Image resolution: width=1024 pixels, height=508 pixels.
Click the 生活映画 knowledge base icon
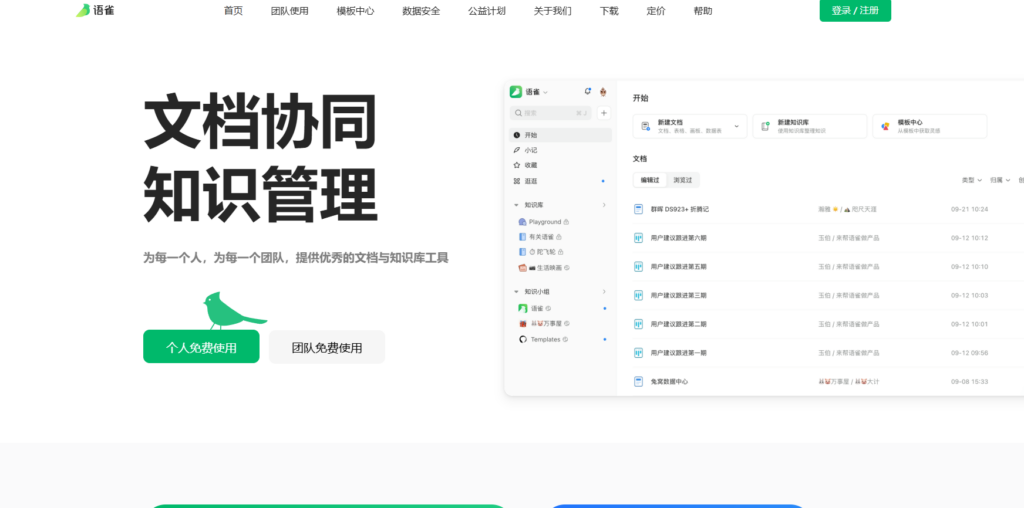point(522,268)
